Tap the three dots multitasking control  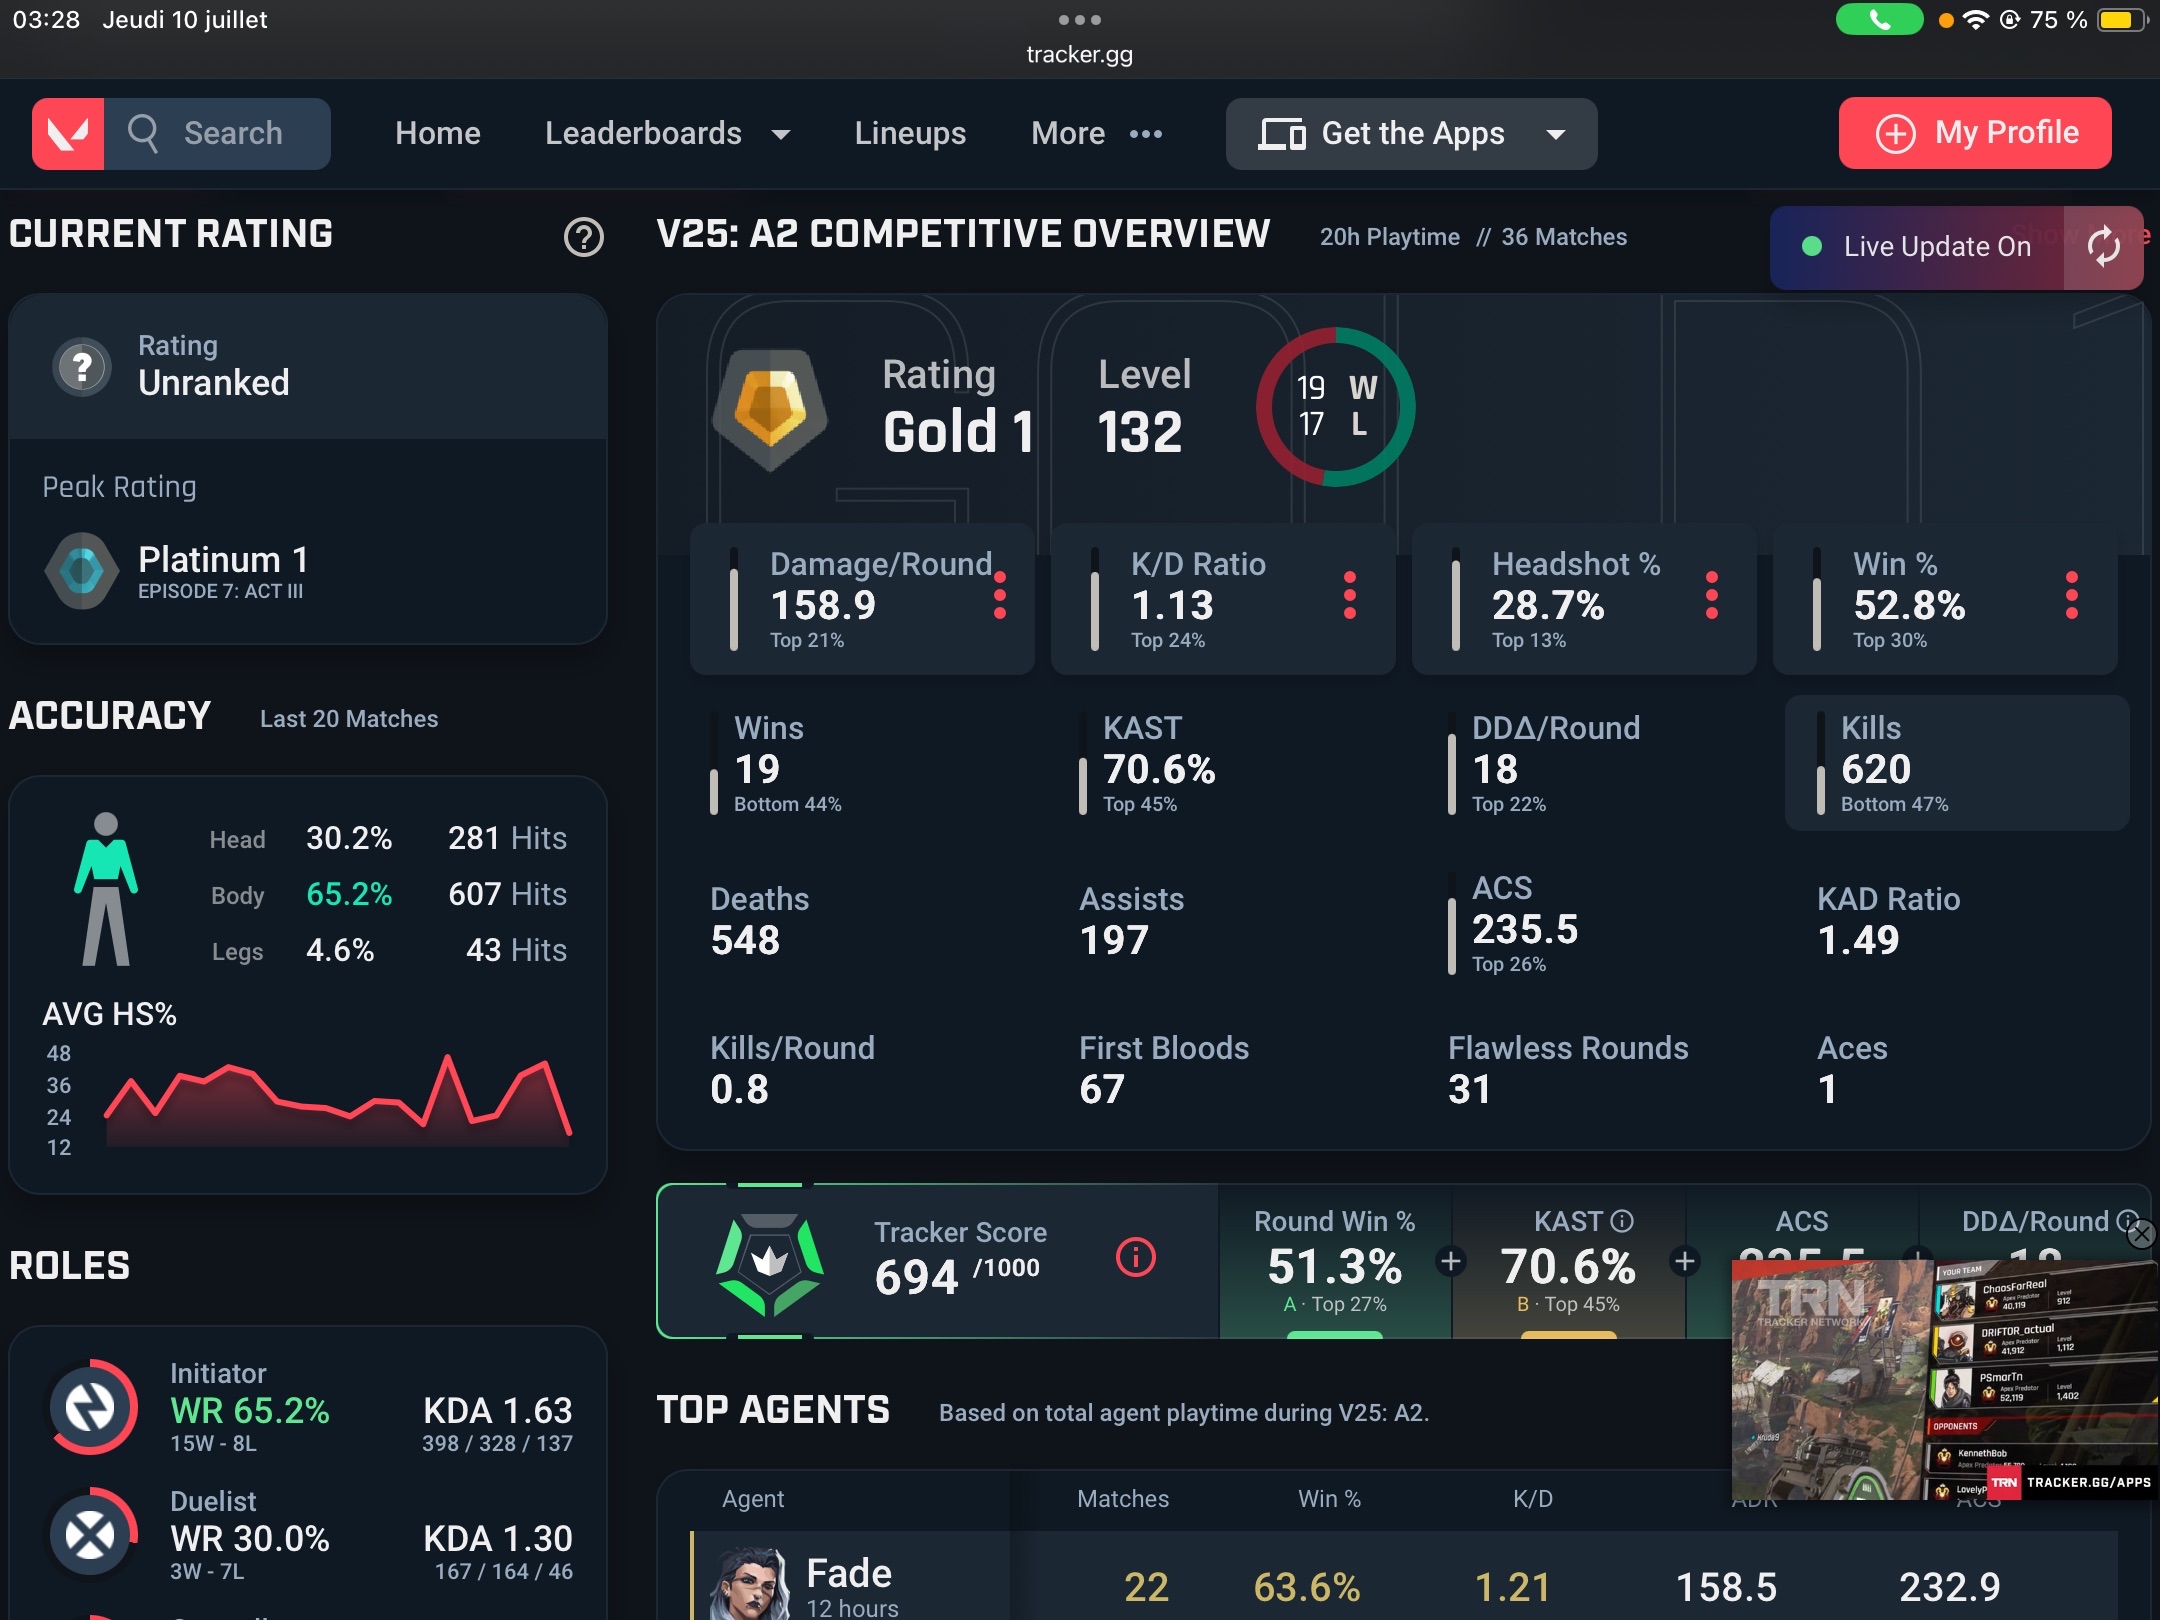[x=1080, y=19]
